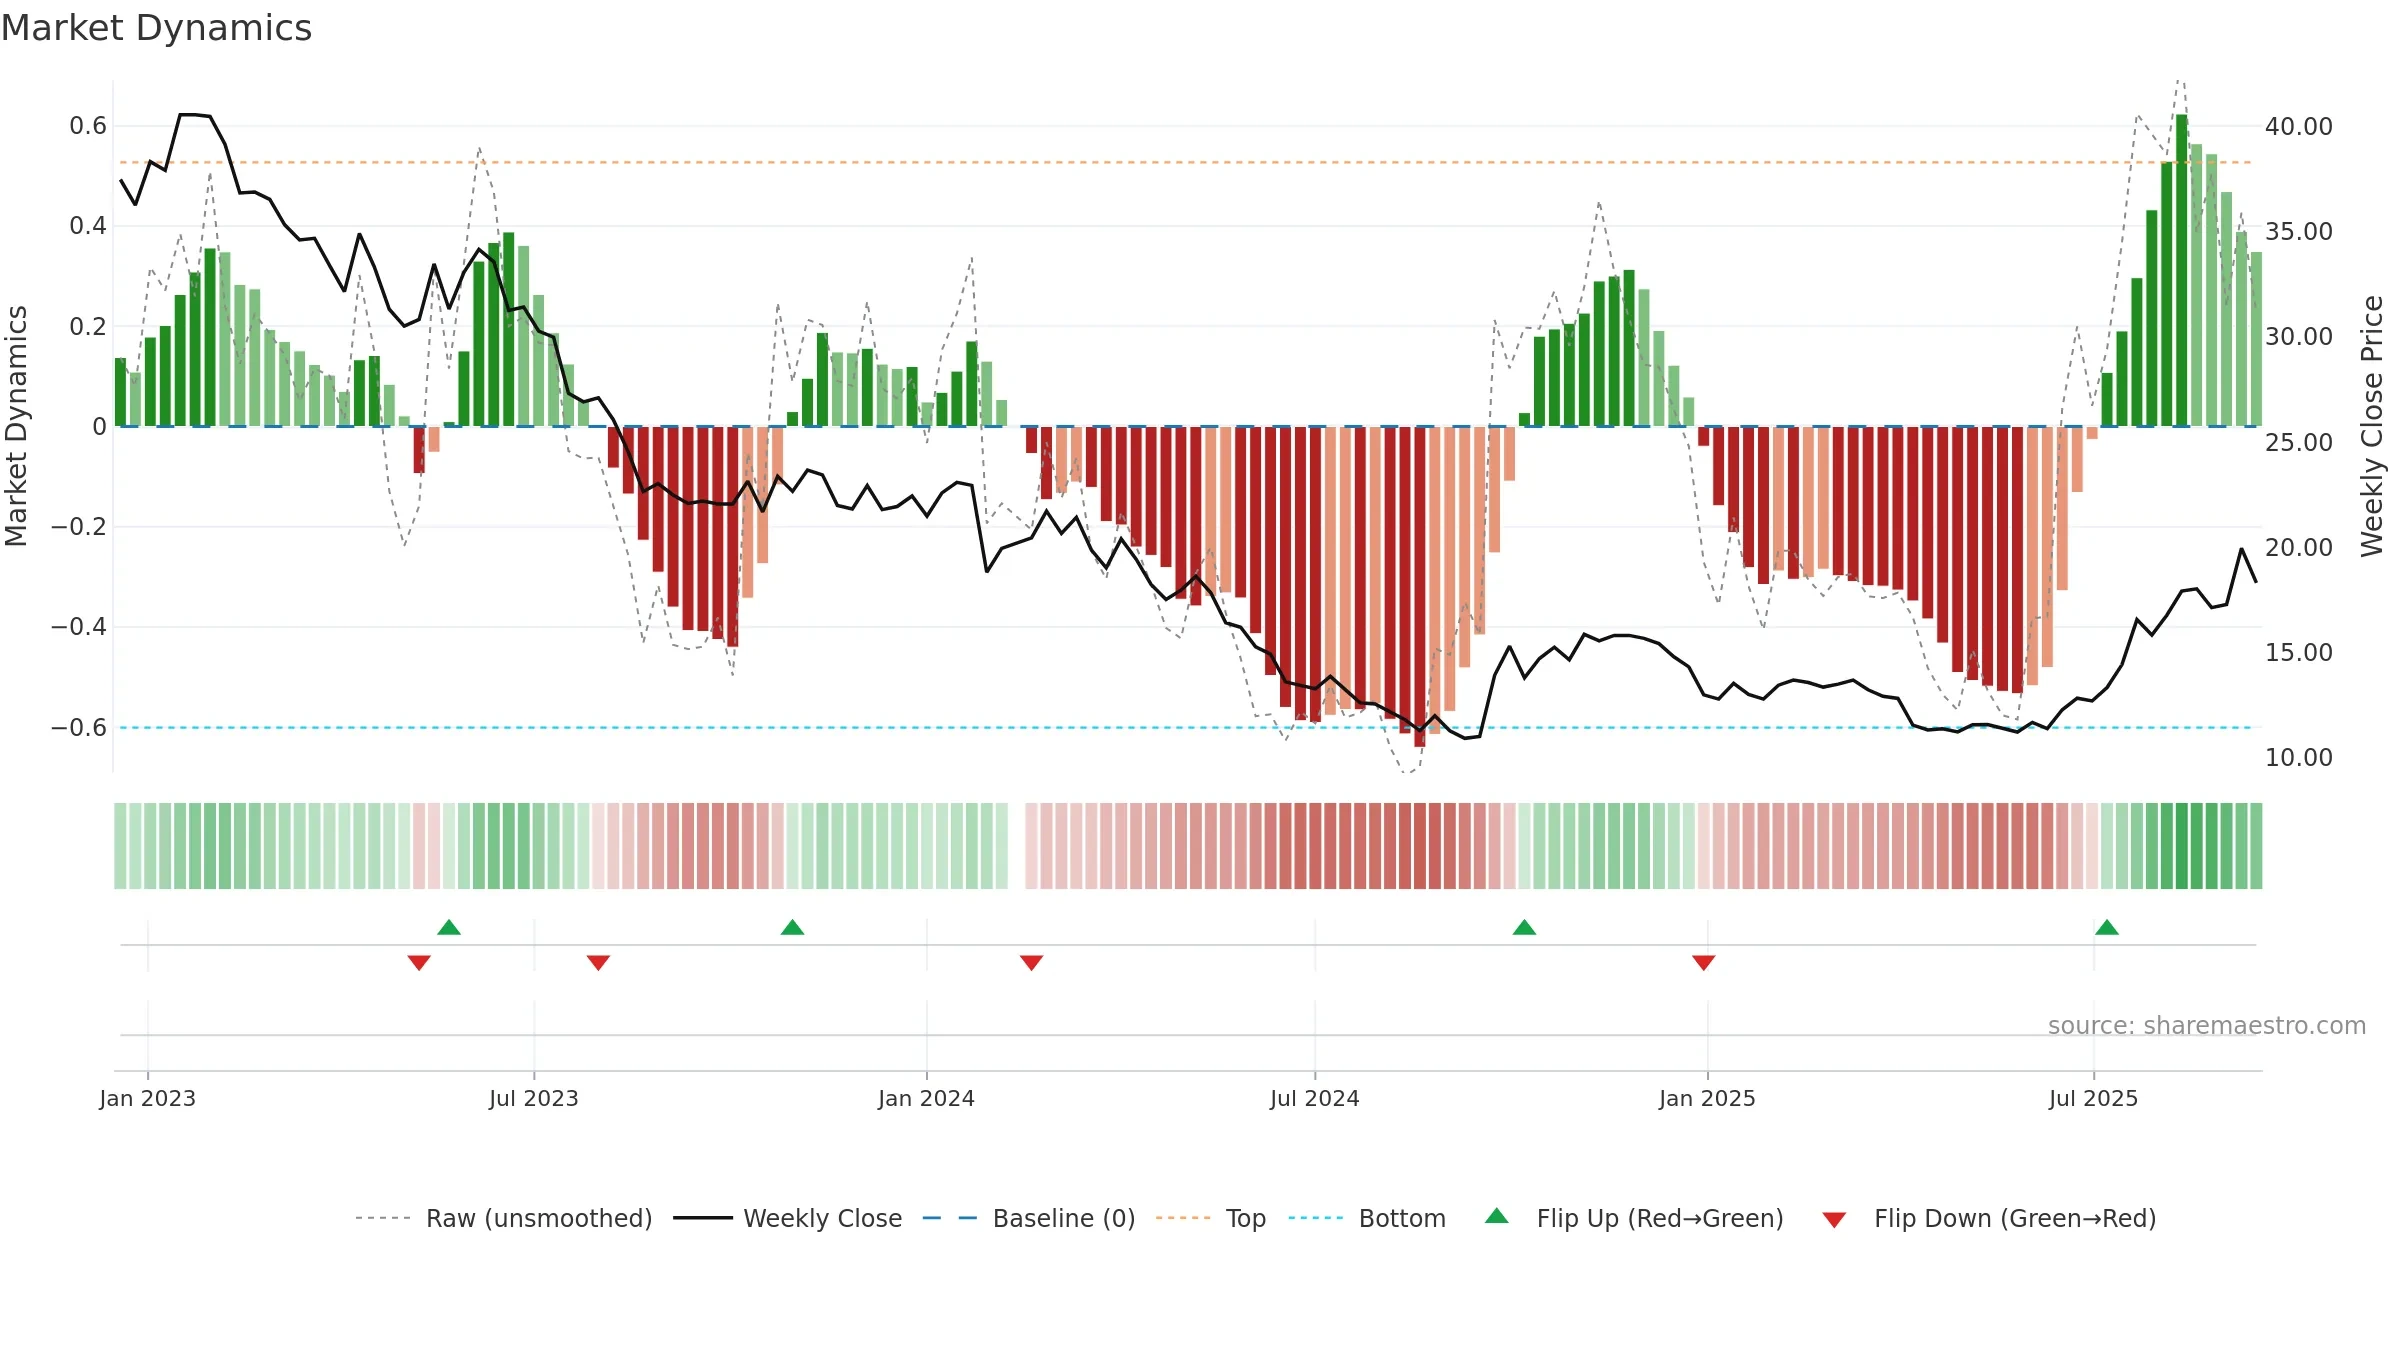Click the flip-down marker near Feb 2024
The image size is (2400, 1350).
[x=1031, y=962]
